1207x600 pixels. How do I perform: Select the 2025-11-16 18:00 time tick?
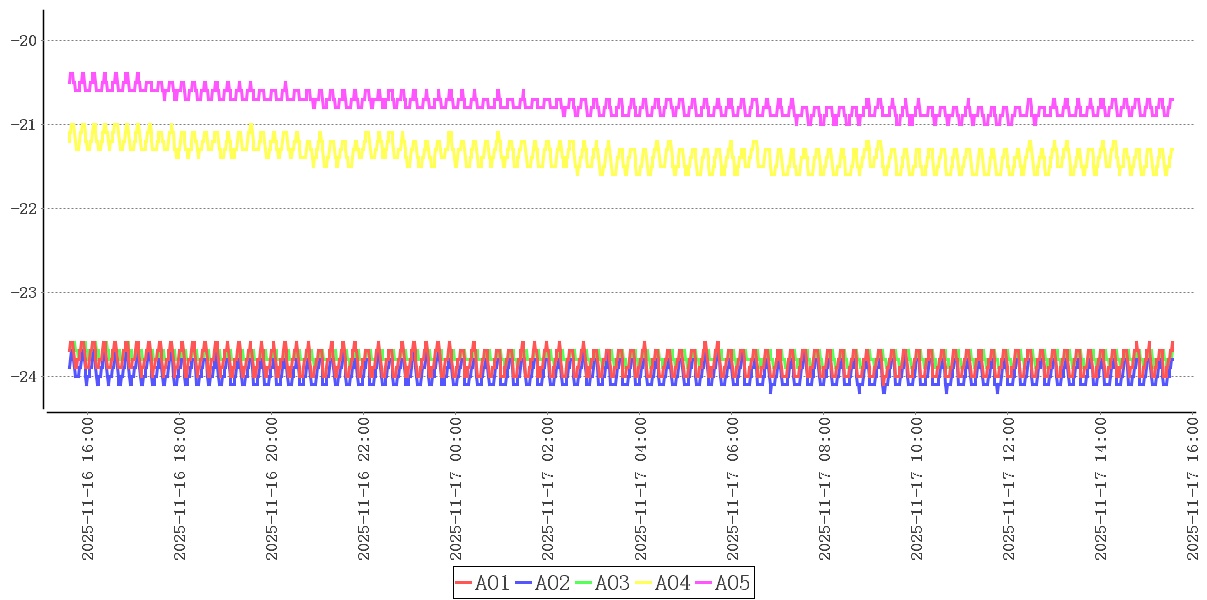pyautogui.click(x=180, y=489)
